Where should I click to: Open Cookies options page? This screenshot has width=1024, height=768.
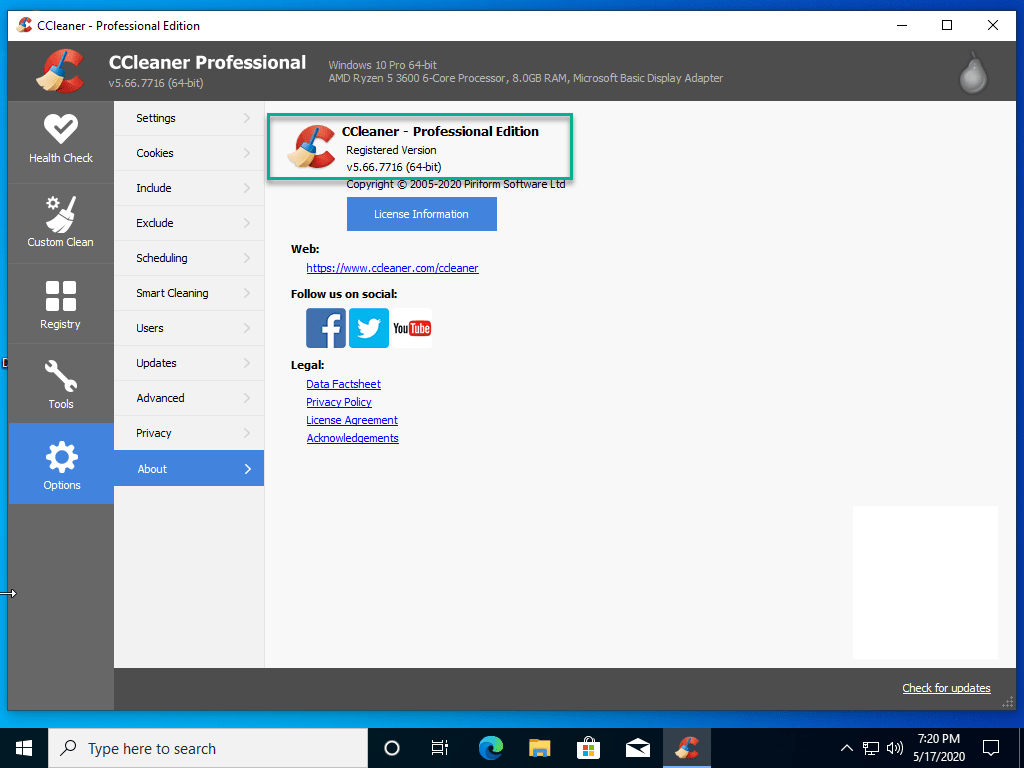(189, 153)
